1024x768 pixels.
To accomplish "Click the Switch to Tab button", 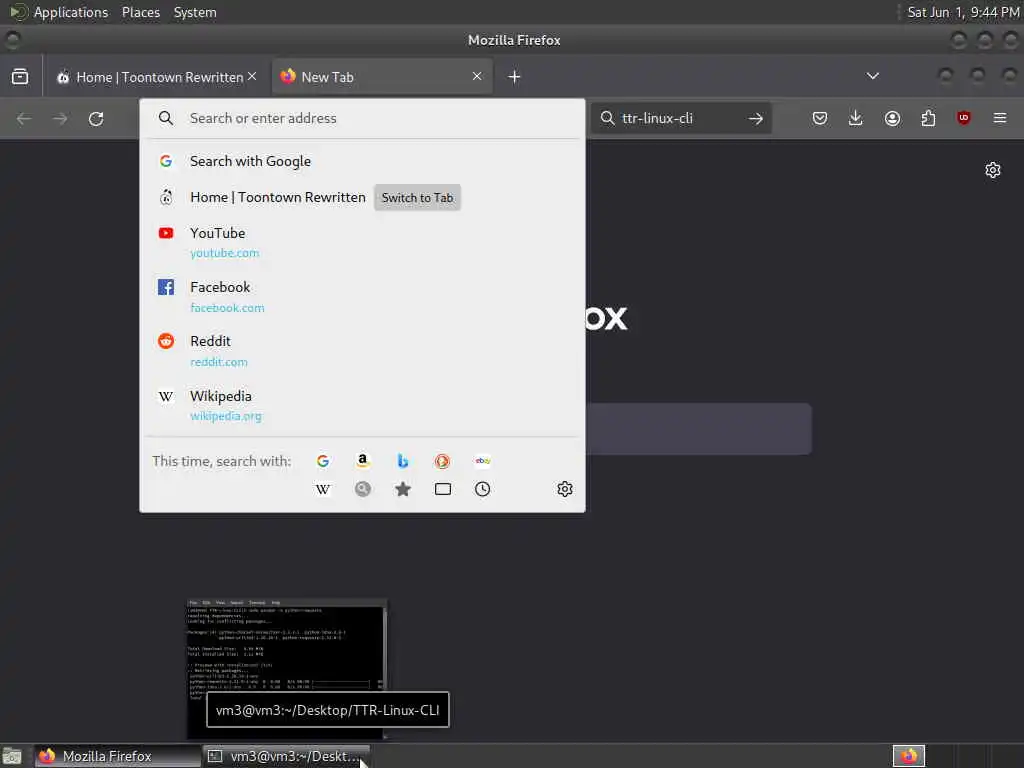I will coord(417,197).
